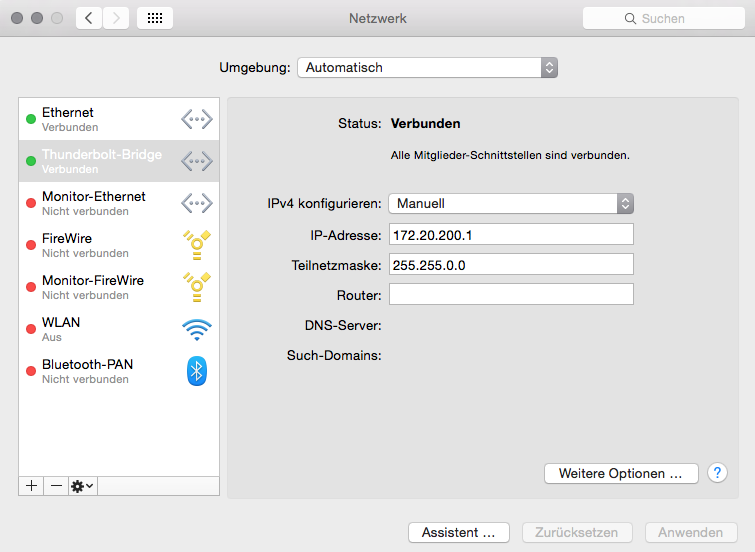The image size is (755, 552).
Task: Select Monitor-FireWire service entry
Action: pos(100,287)
